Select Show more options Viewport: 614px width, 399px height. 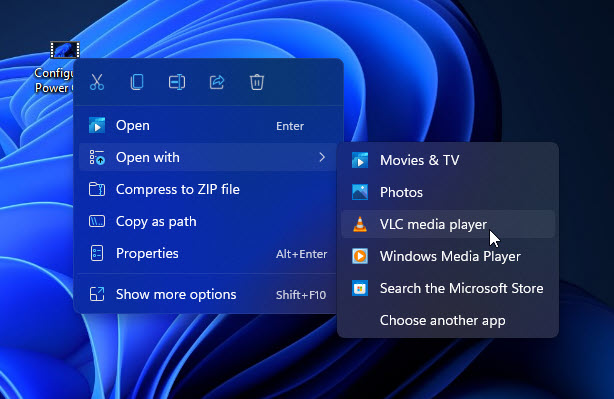[208, 294]
